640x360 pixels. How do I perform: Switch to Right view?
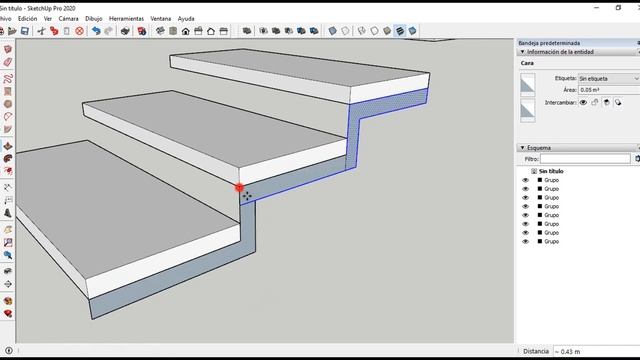pos(198,31)
